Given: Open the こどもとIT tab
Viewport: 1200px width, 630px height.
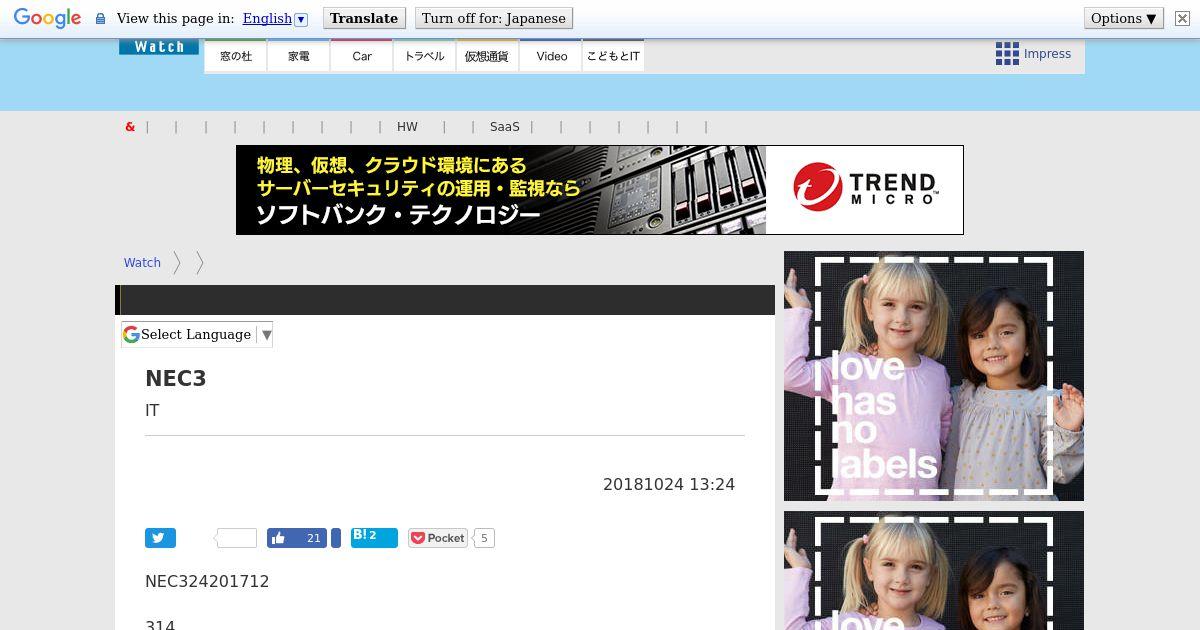Looking at the screenshot, I should (613, 56).
